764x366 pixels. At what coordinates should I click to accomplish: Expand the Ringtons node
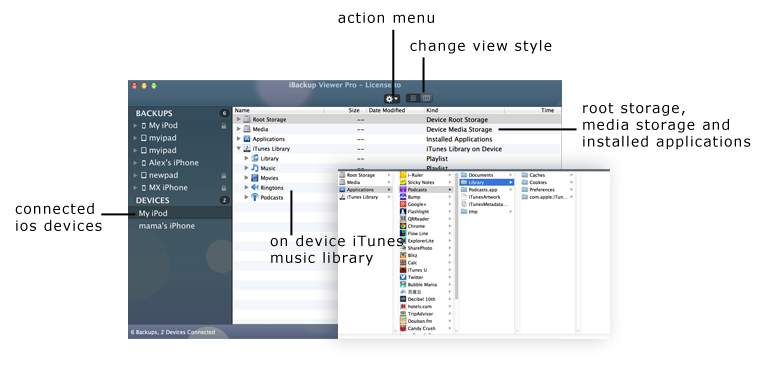tap(247, 188)
